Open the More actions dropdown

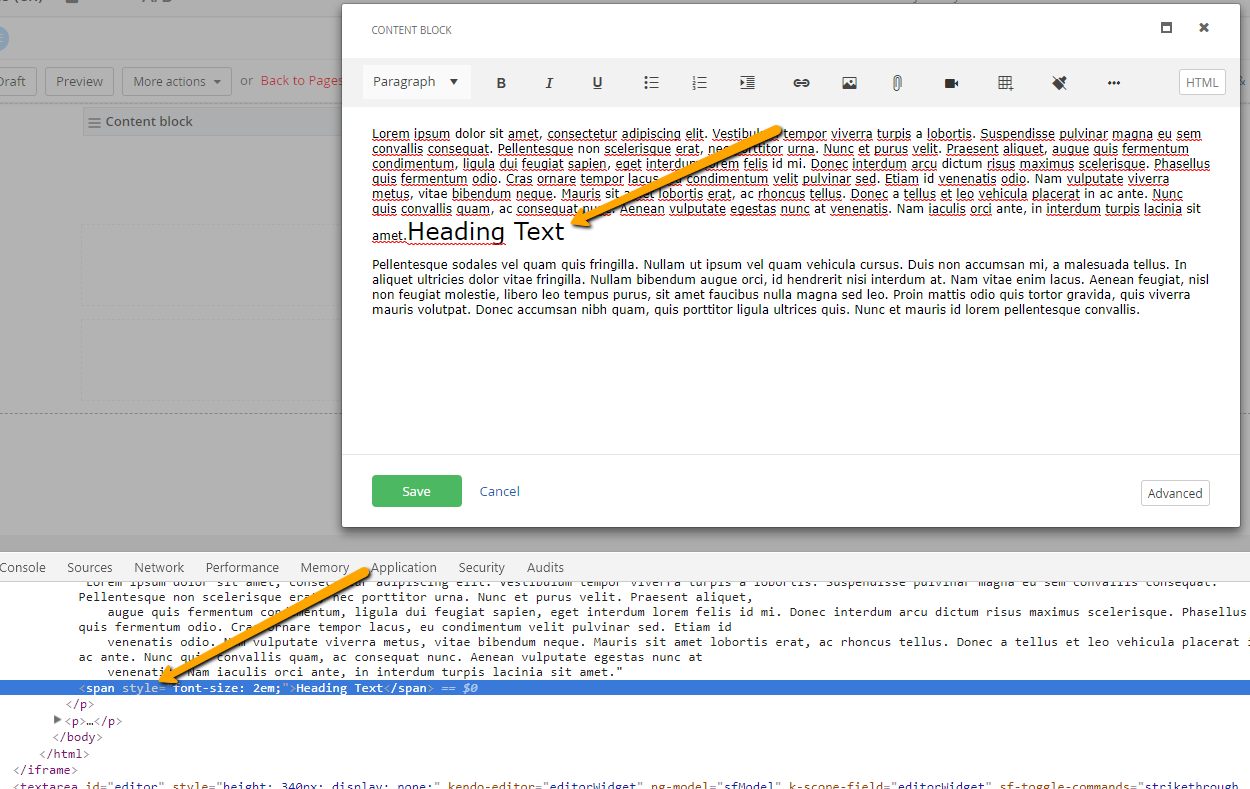[x=177, y=82]
